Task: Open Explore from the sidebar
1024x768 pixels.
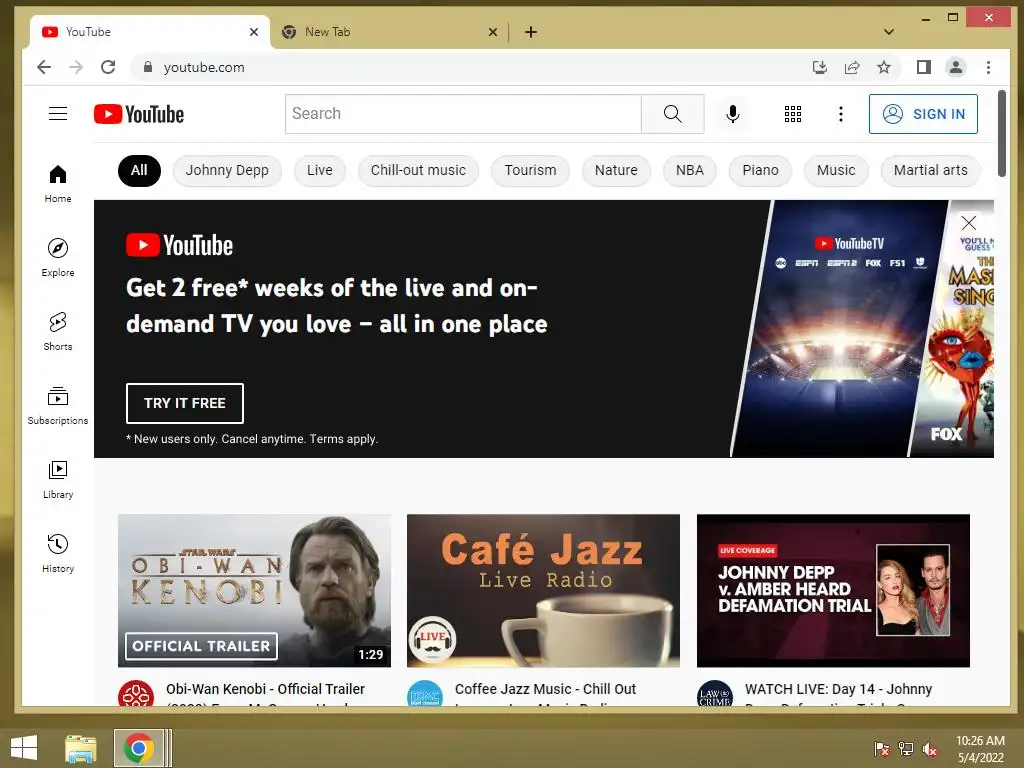Action: [x=58, y=257]
